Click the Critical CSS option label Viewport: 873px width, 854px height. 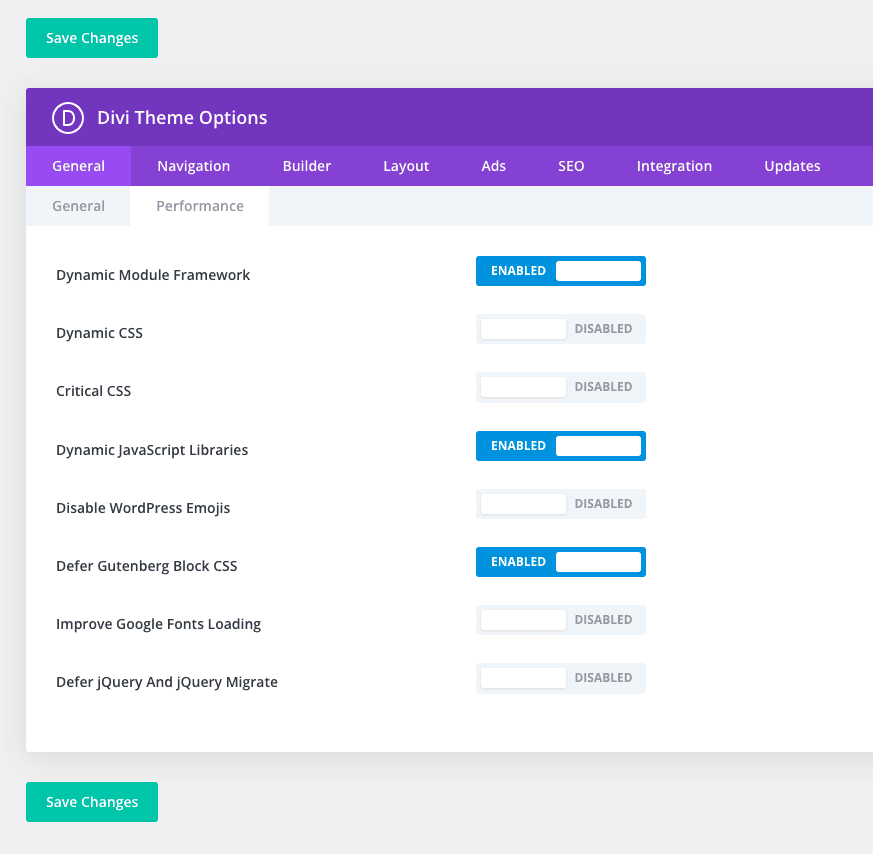(x=94, y=391)
